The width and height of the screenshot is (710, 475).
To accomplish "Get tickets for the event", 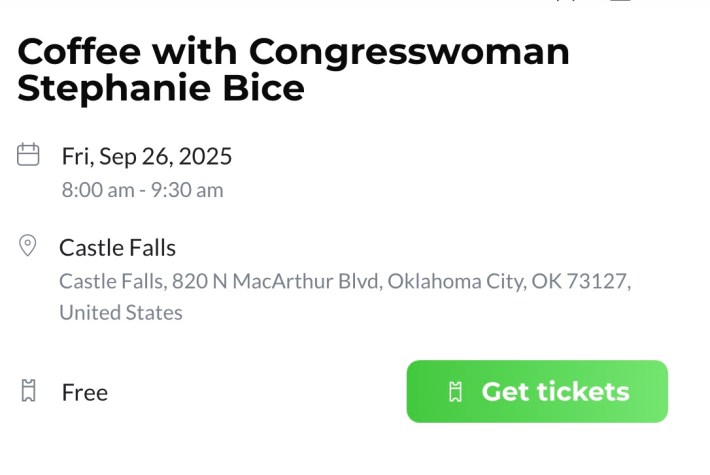I will 537,391.
